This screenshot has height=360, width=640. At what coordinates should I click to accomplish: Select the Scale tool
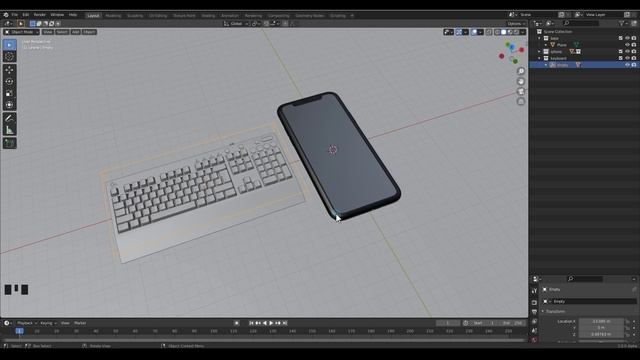pos(9,93)
